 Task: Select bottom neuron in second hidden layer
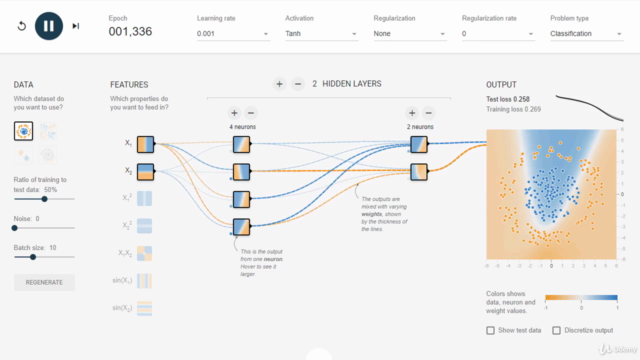[419, 172]
